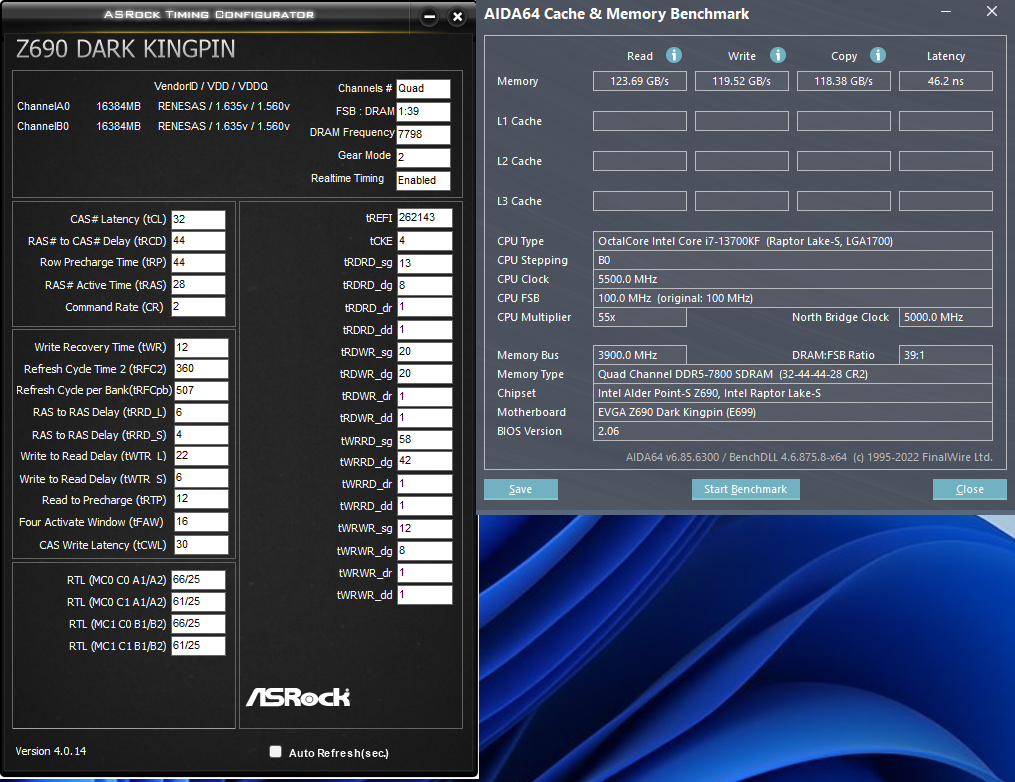Select the tRRD_L value field

pos(201,412)
